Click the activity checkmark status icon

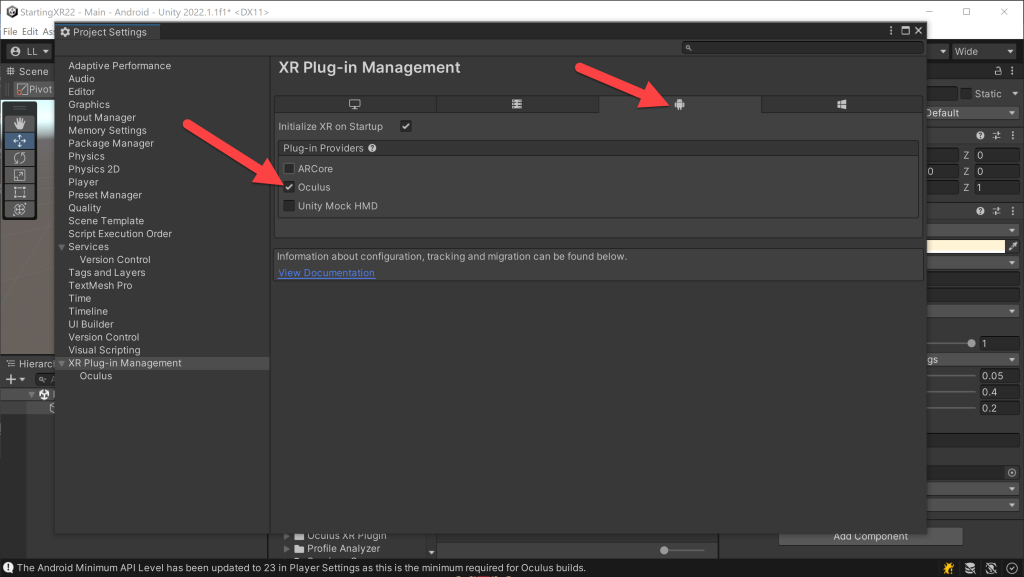coord(1012,568)
